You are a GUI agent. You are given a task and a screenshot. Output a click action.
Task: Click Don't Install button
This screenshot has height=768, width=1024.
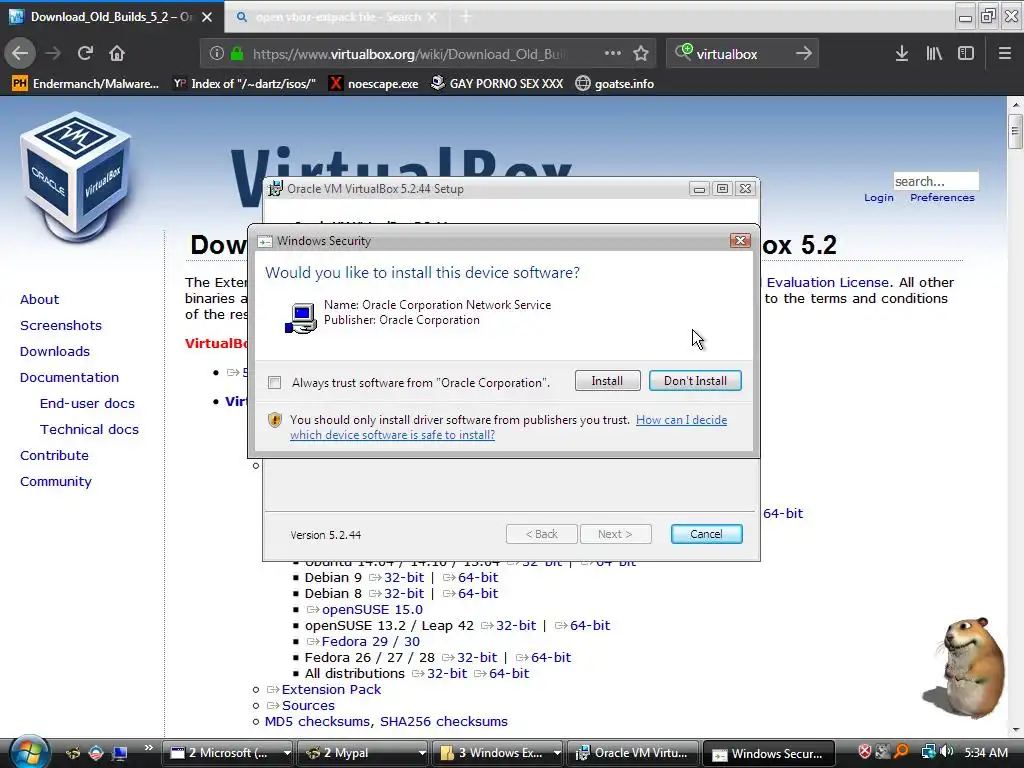(x=695, y=381)
